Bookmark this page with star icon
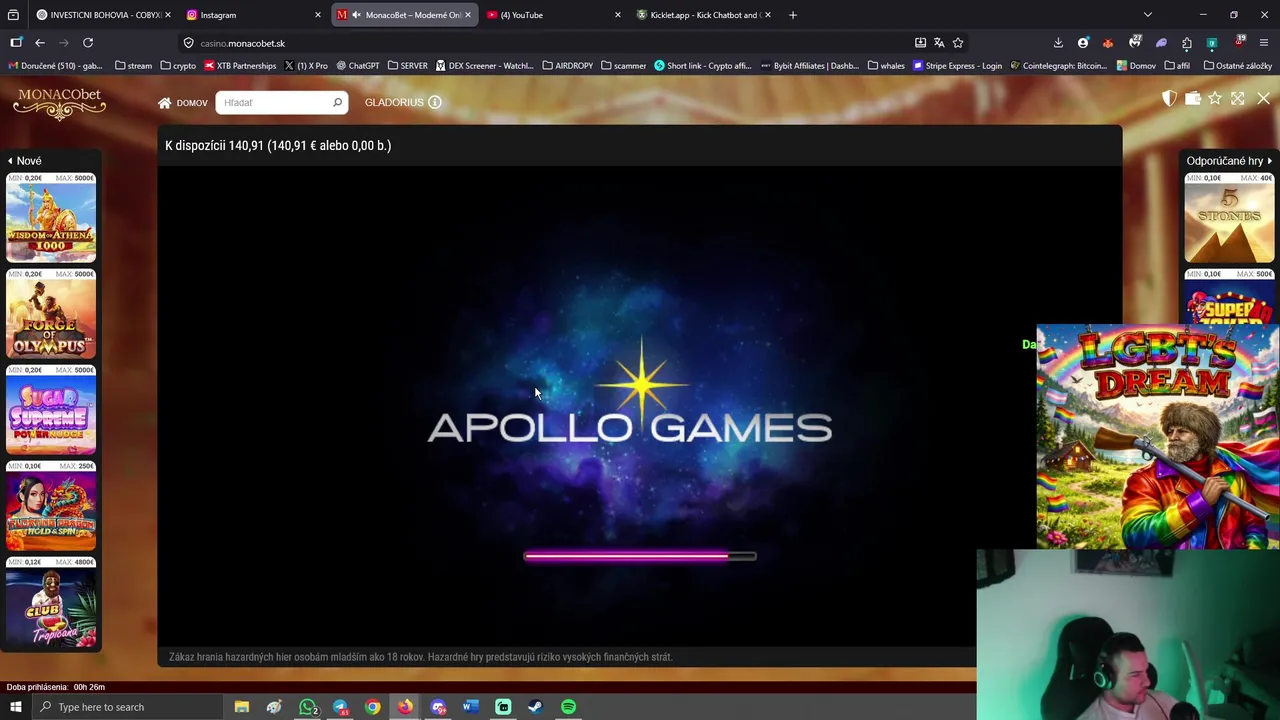The image size is (1280, 720). 958,43
